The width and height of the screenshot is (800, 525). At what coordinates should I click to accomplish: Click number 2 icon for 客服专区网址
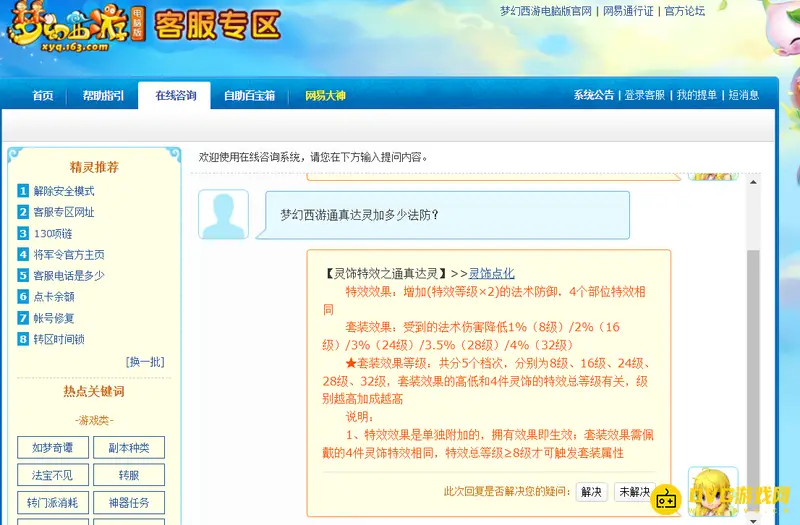[23, 212]
